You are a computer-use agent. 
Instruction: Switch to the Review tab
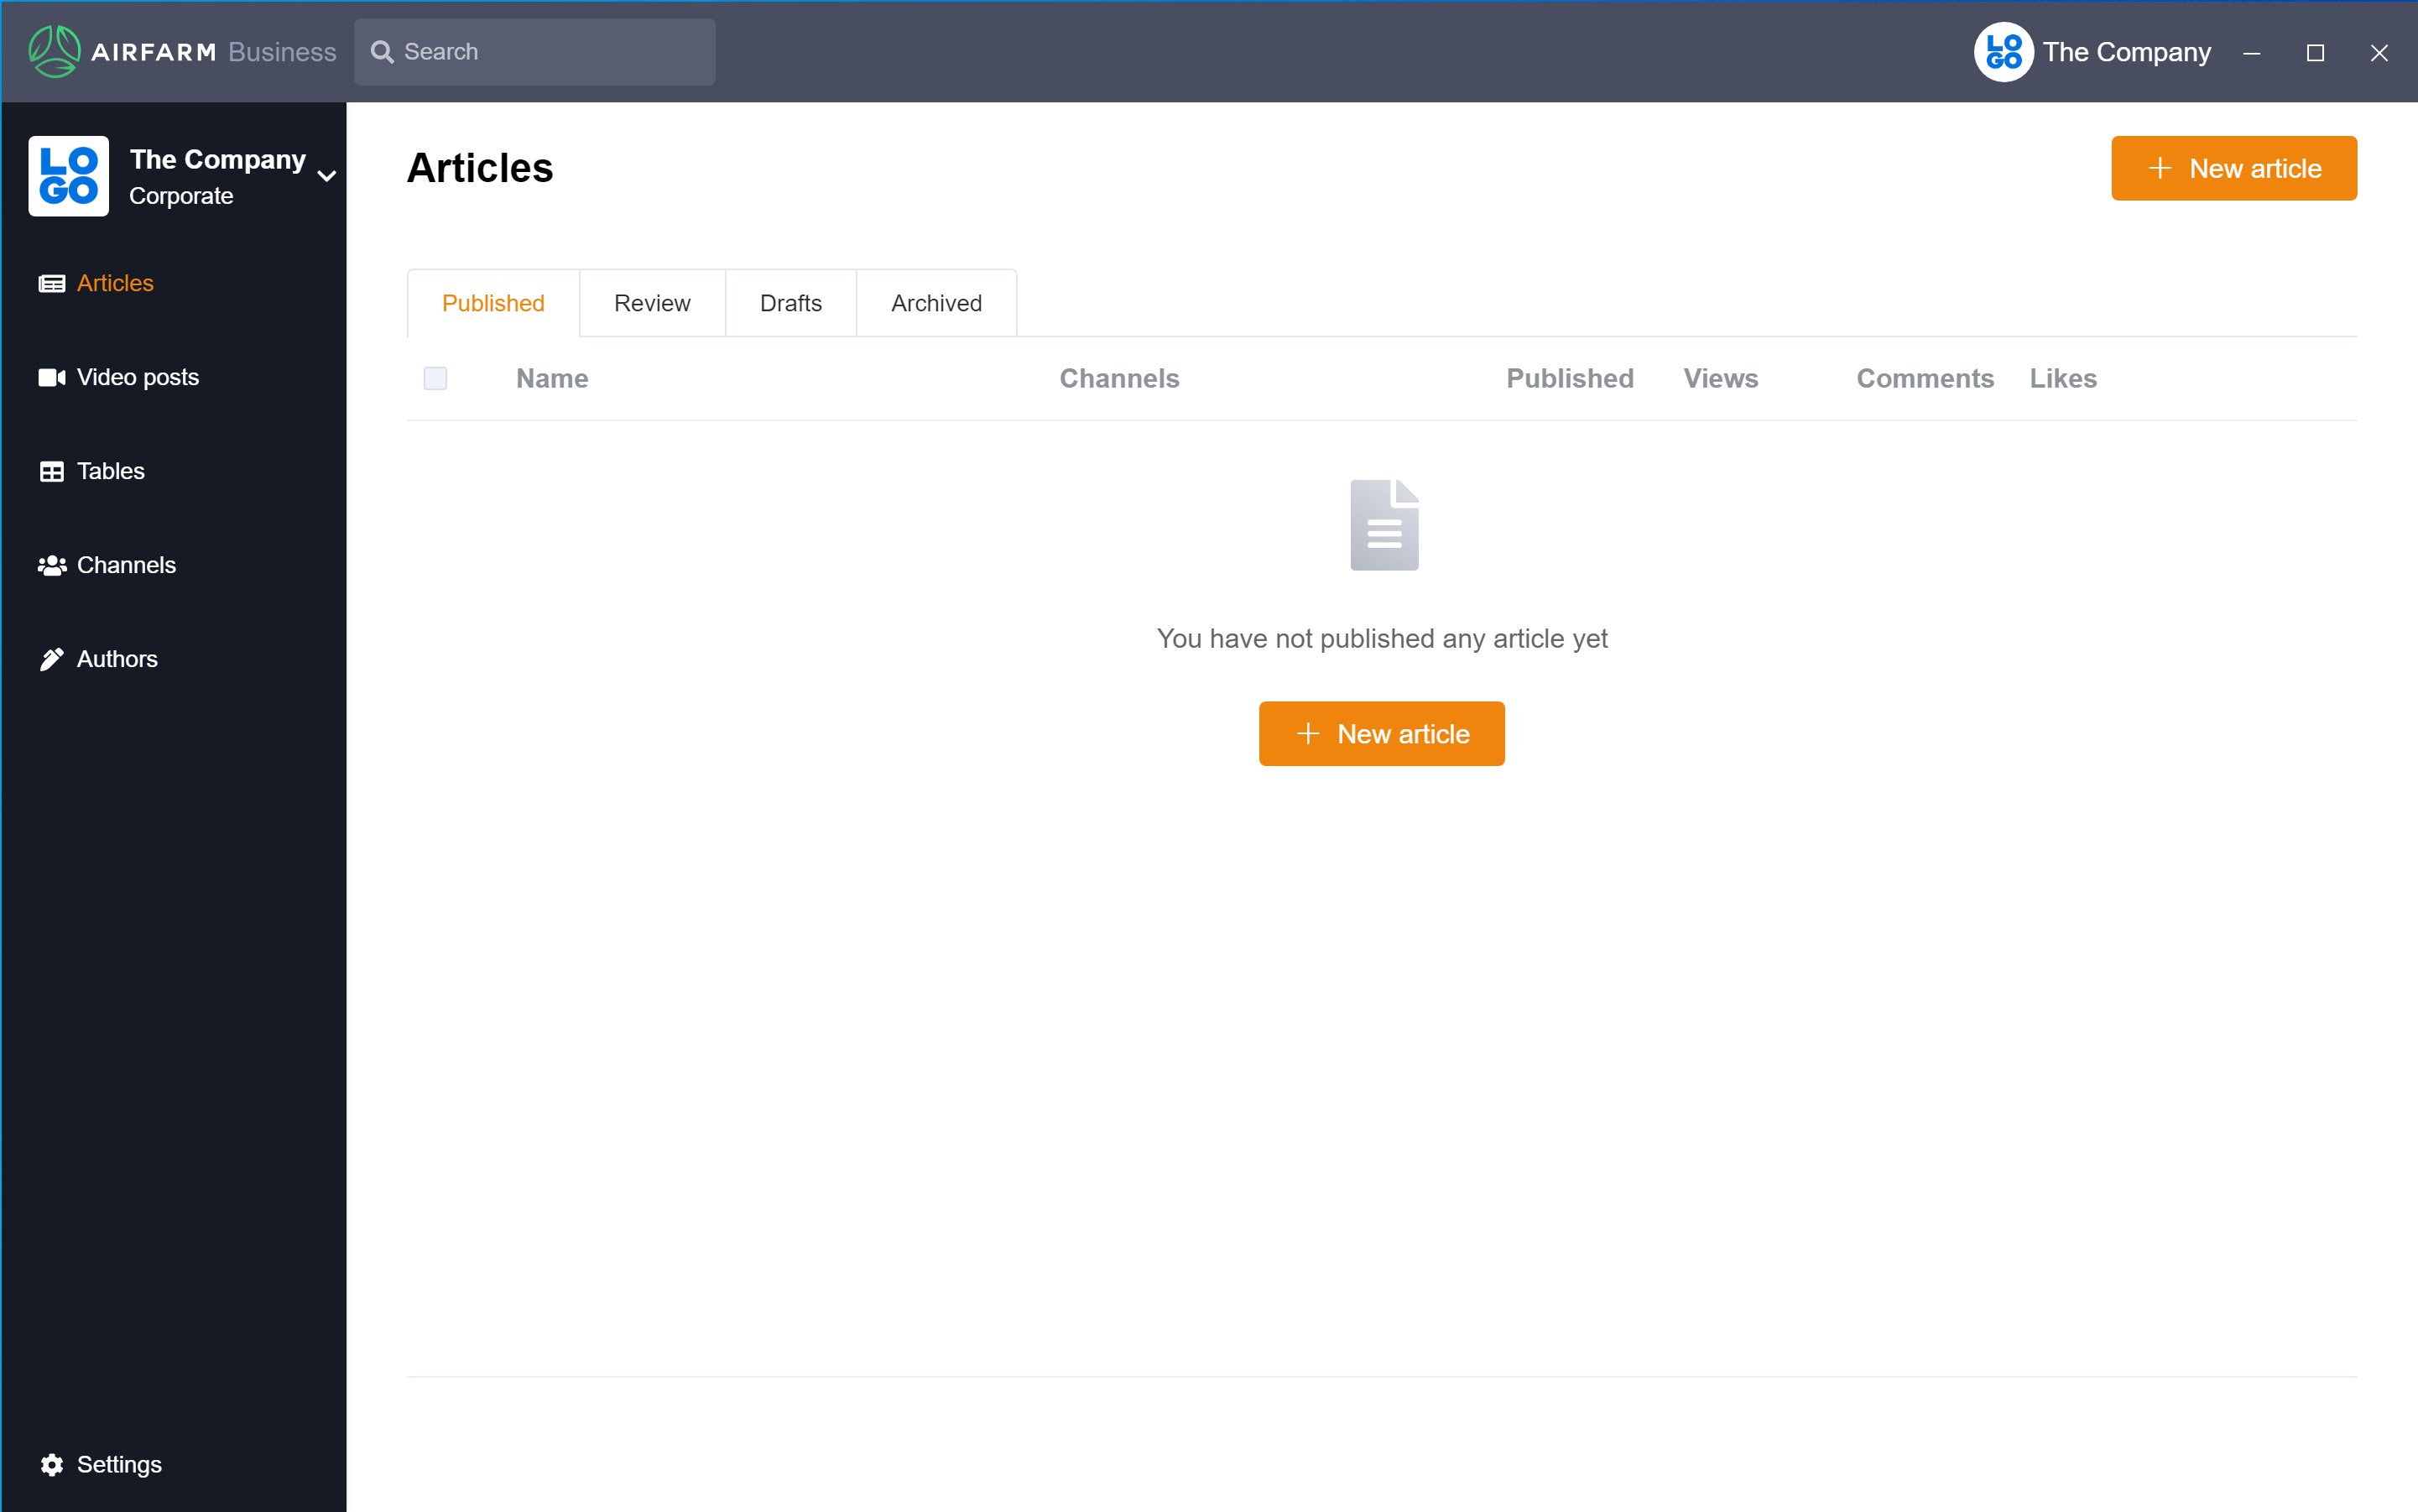(x=652, y=303)
